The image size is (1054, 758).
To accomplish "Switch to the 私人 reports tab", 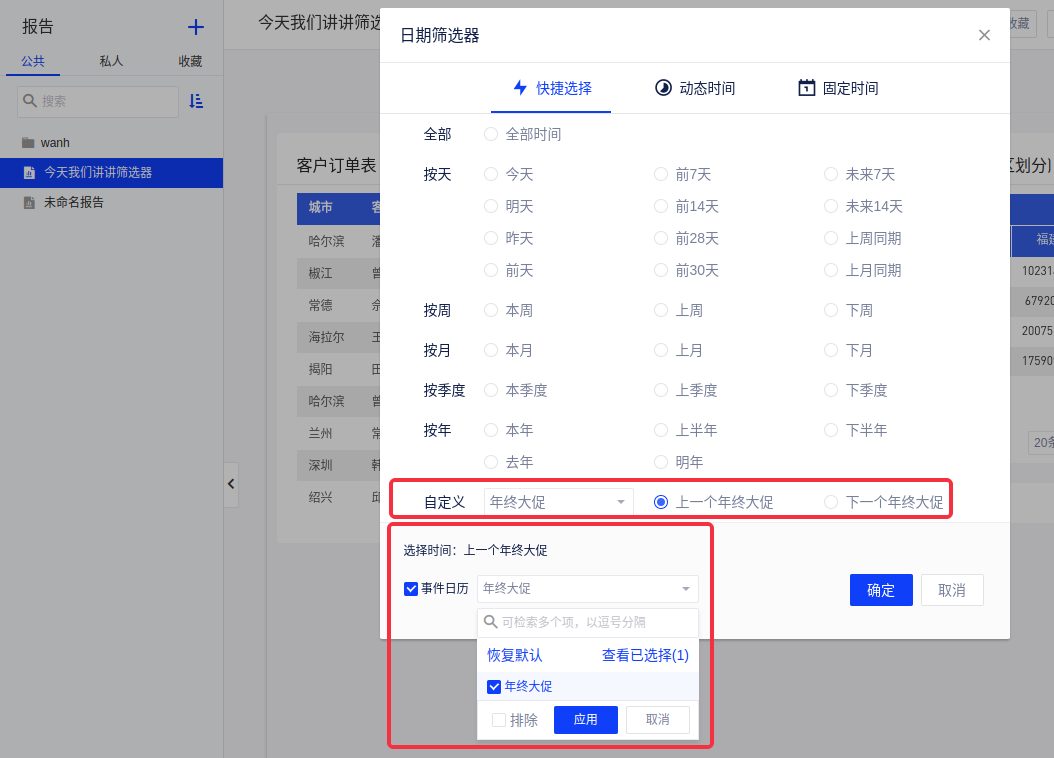I will [111, 61].
